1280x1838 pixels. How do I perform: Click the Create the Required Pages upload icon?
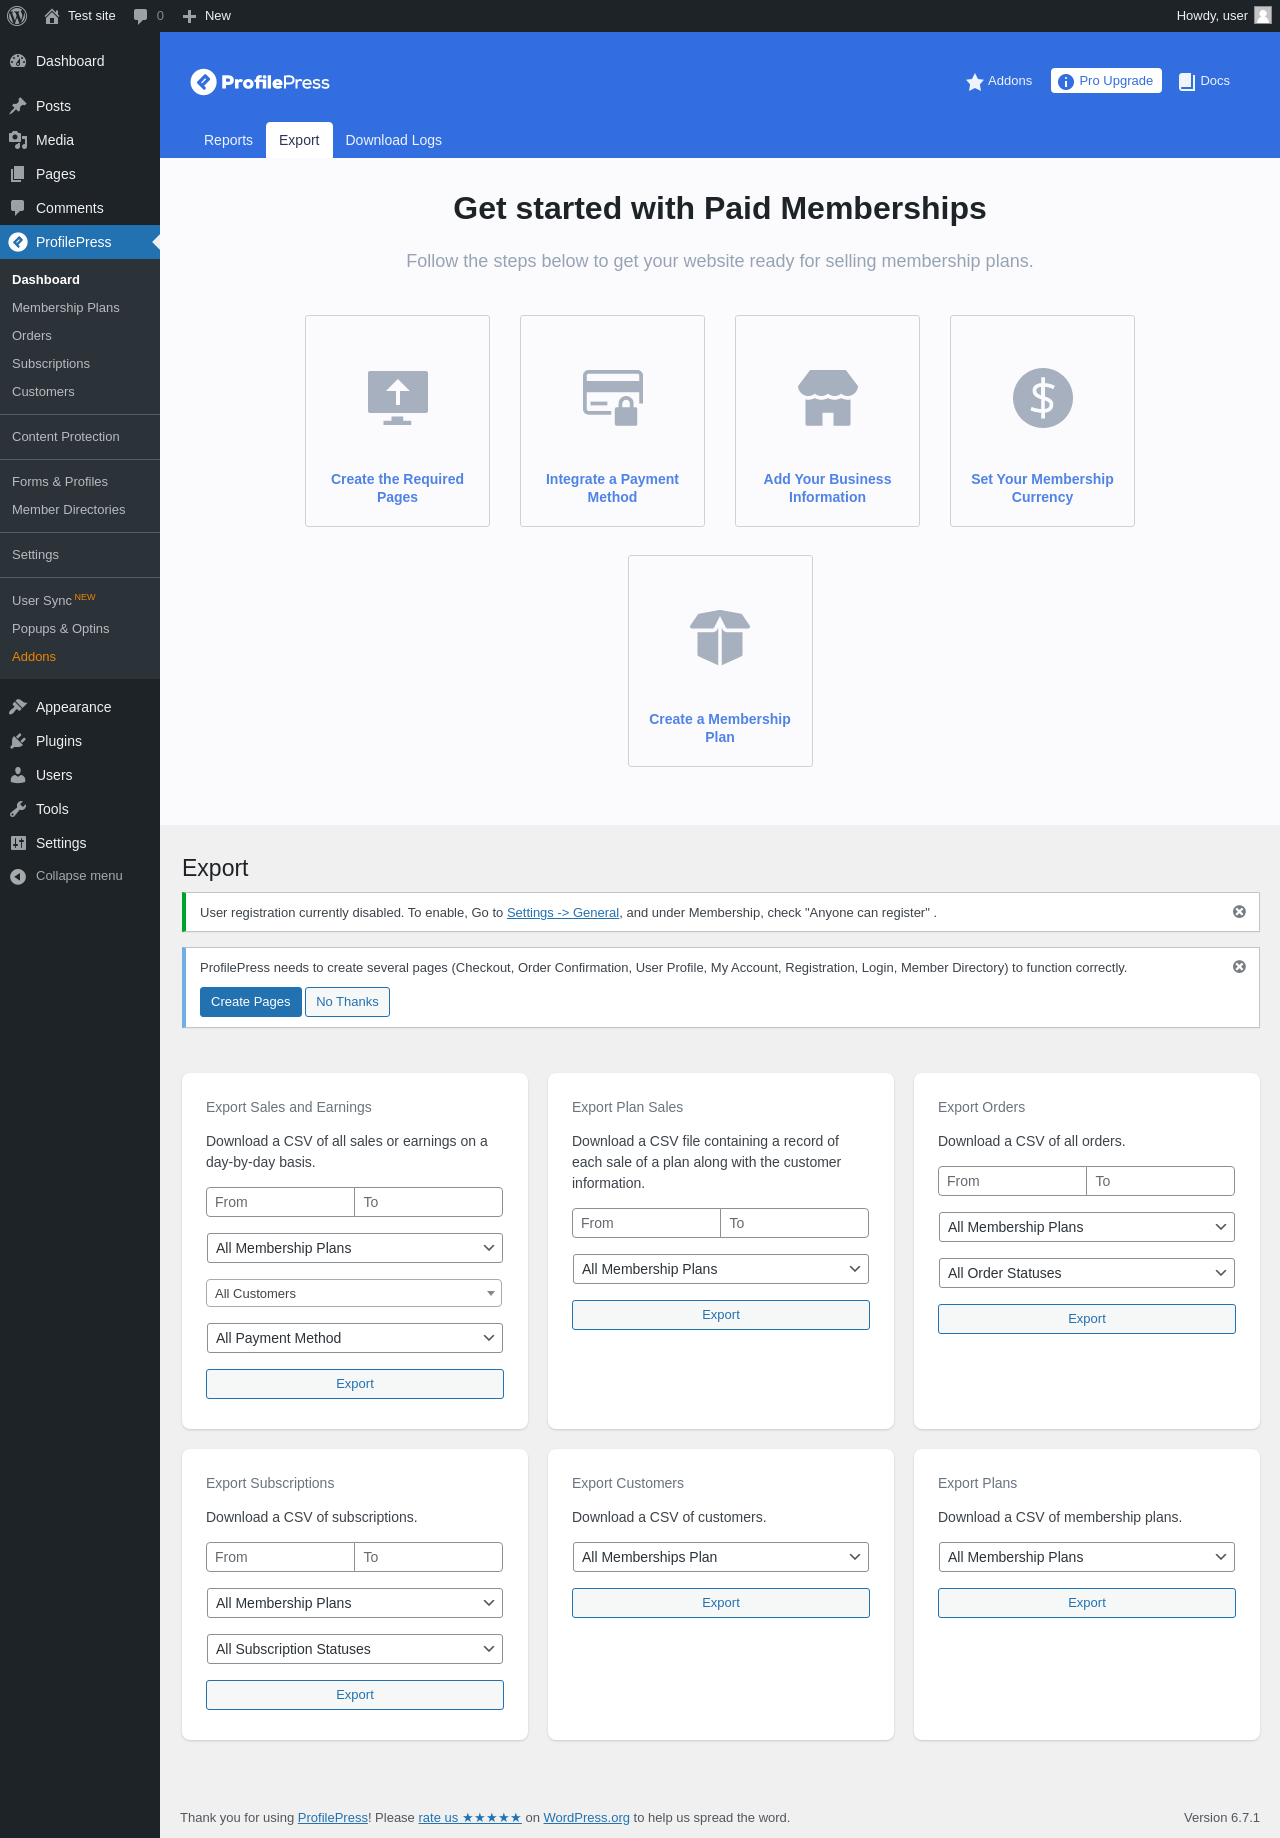point(397,398)
